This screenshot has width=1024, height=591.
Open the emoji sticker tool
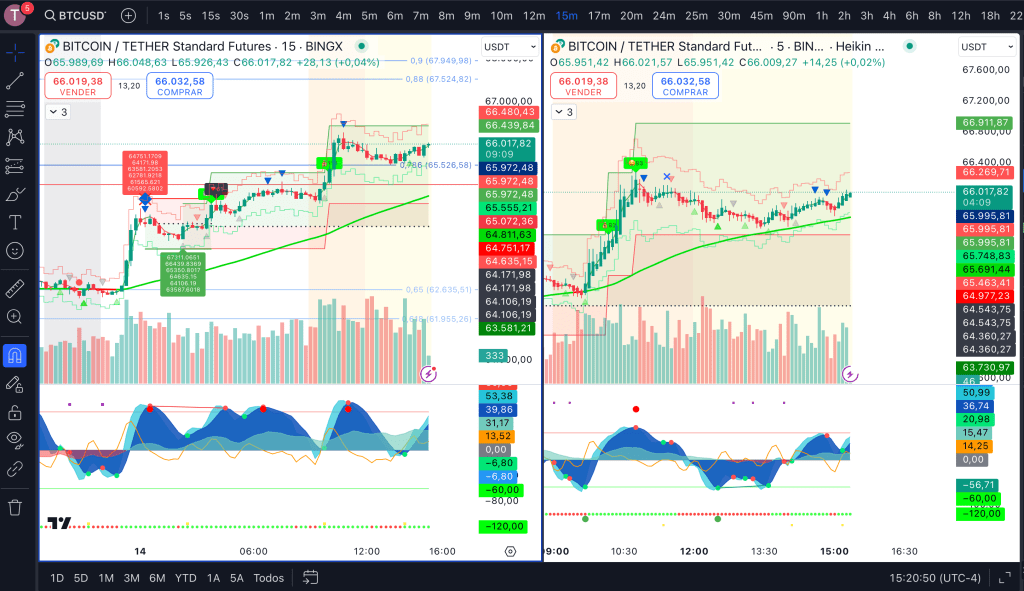[x=14, y=251]
